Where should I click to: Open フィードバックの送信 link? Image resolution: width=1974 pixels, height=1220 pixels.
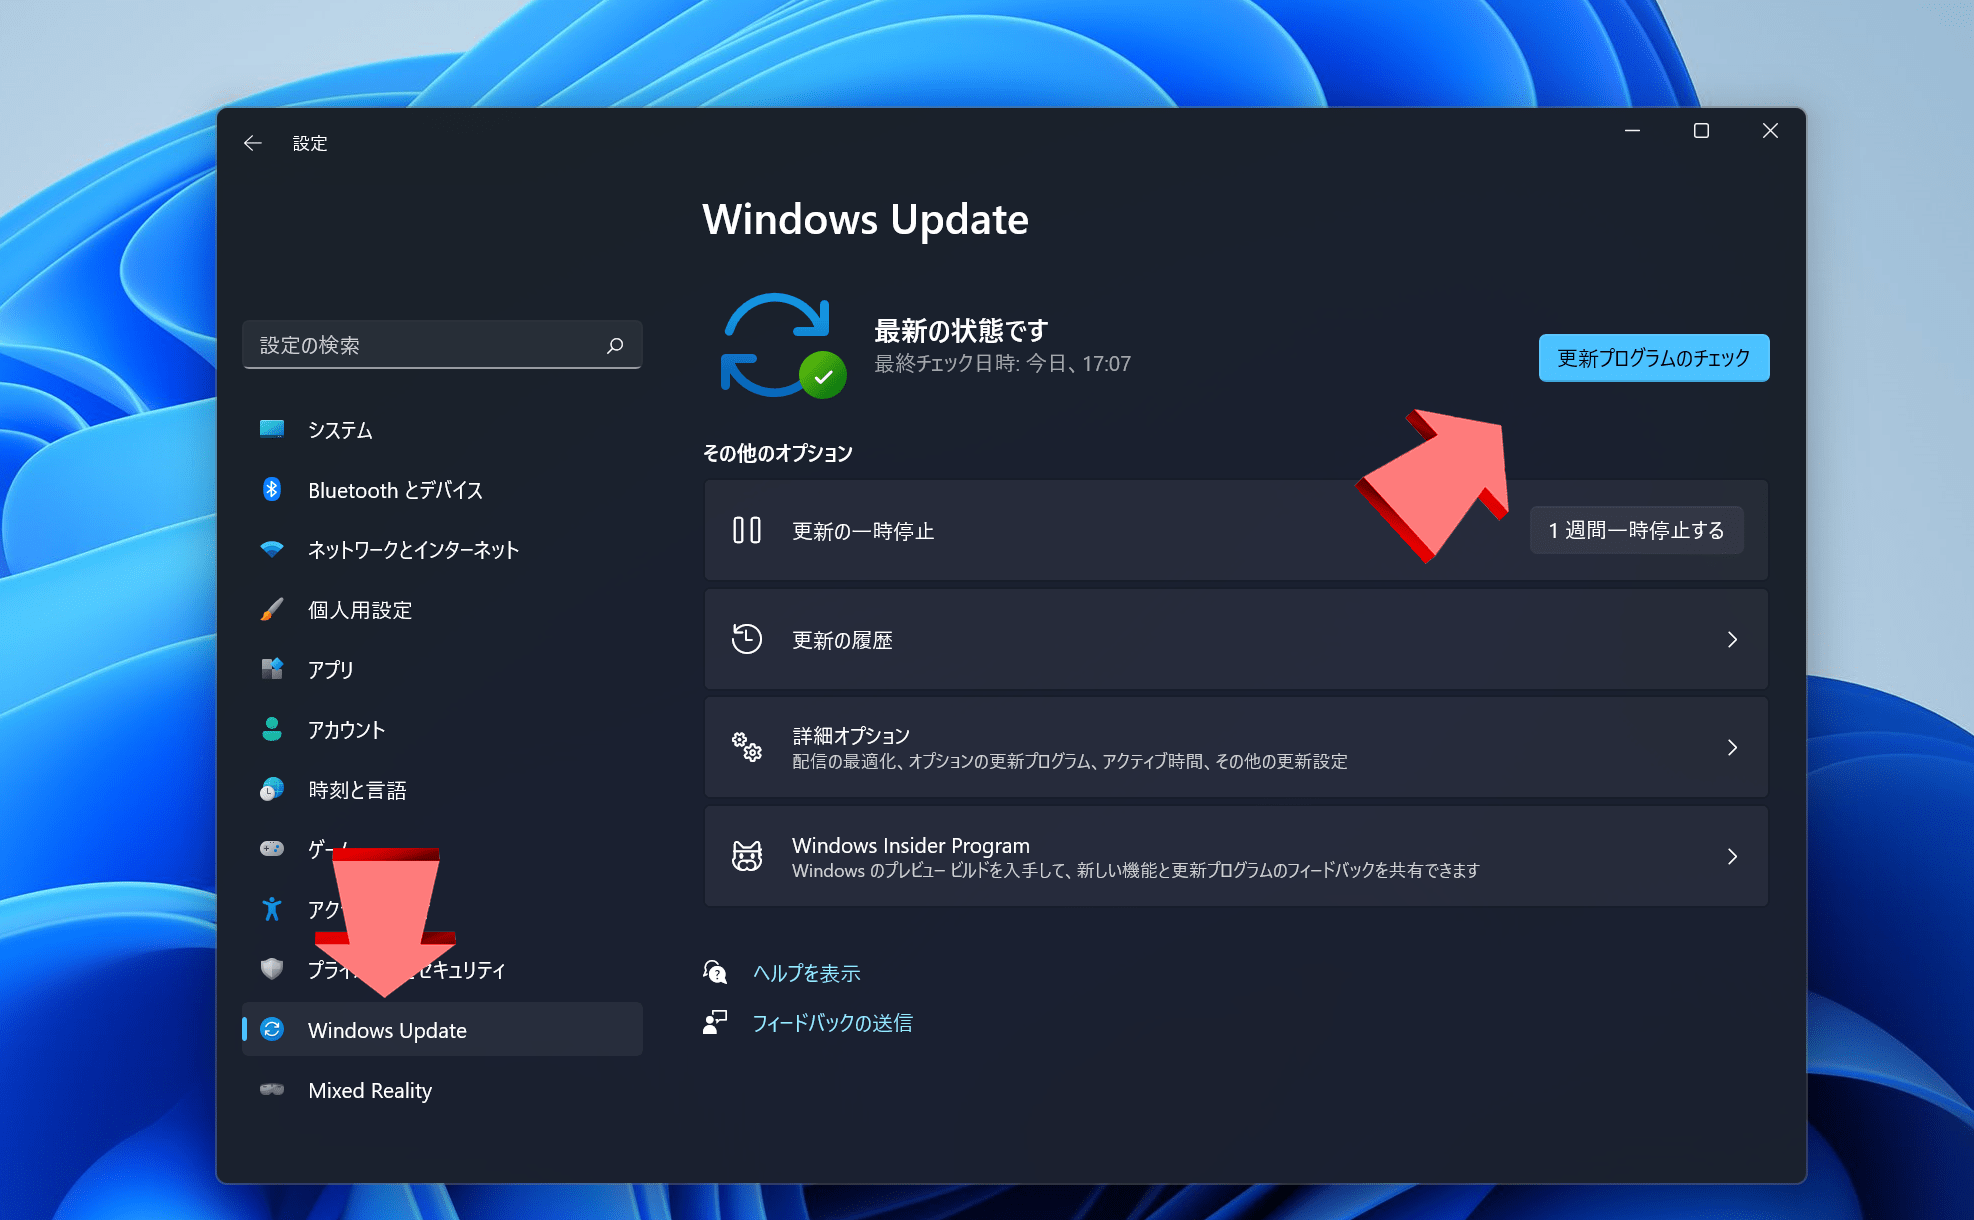point(832,1023)
